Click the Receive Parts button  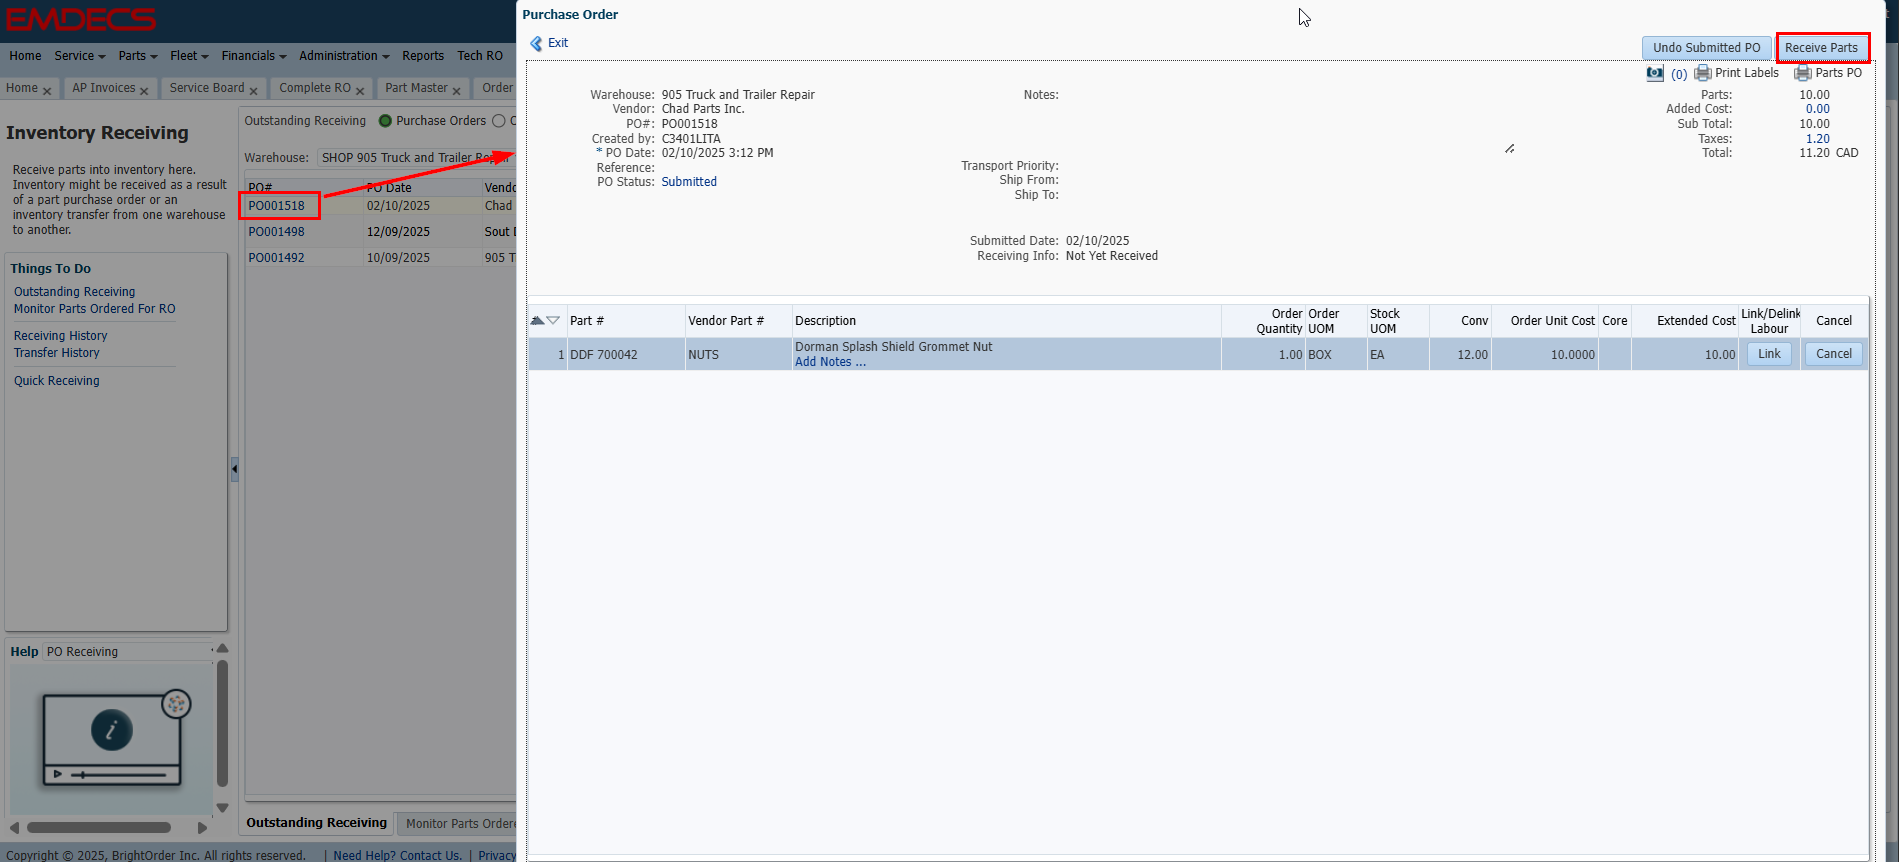(x=1821, y=48)
